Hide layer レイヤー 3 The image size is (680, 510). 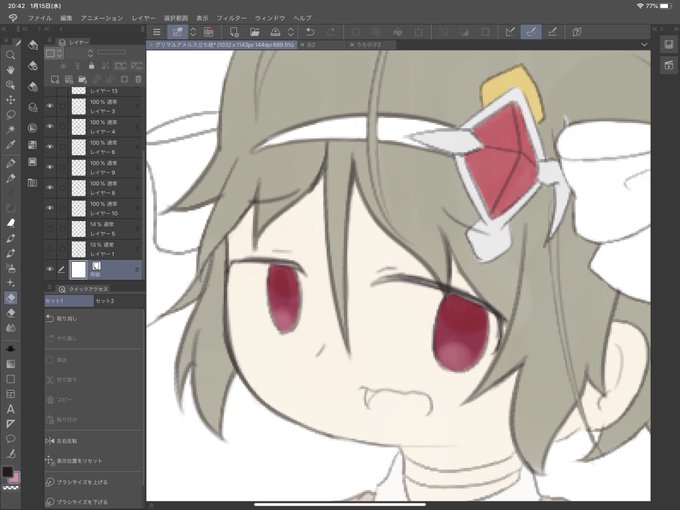coord(50,106)
